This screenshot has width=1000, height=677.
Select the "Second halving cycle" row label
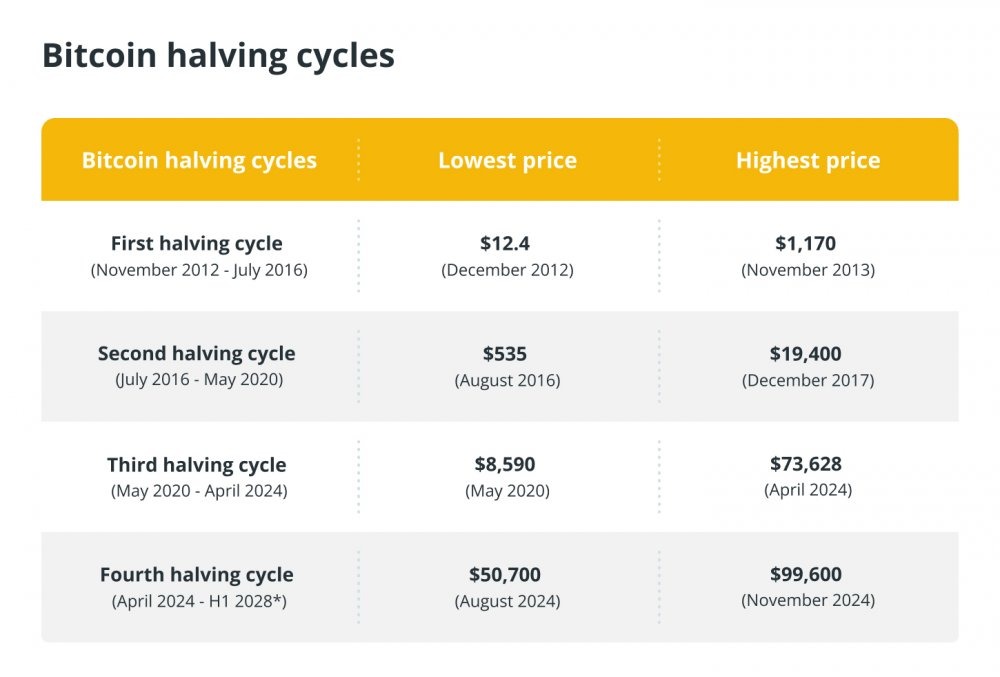(197, 353)
